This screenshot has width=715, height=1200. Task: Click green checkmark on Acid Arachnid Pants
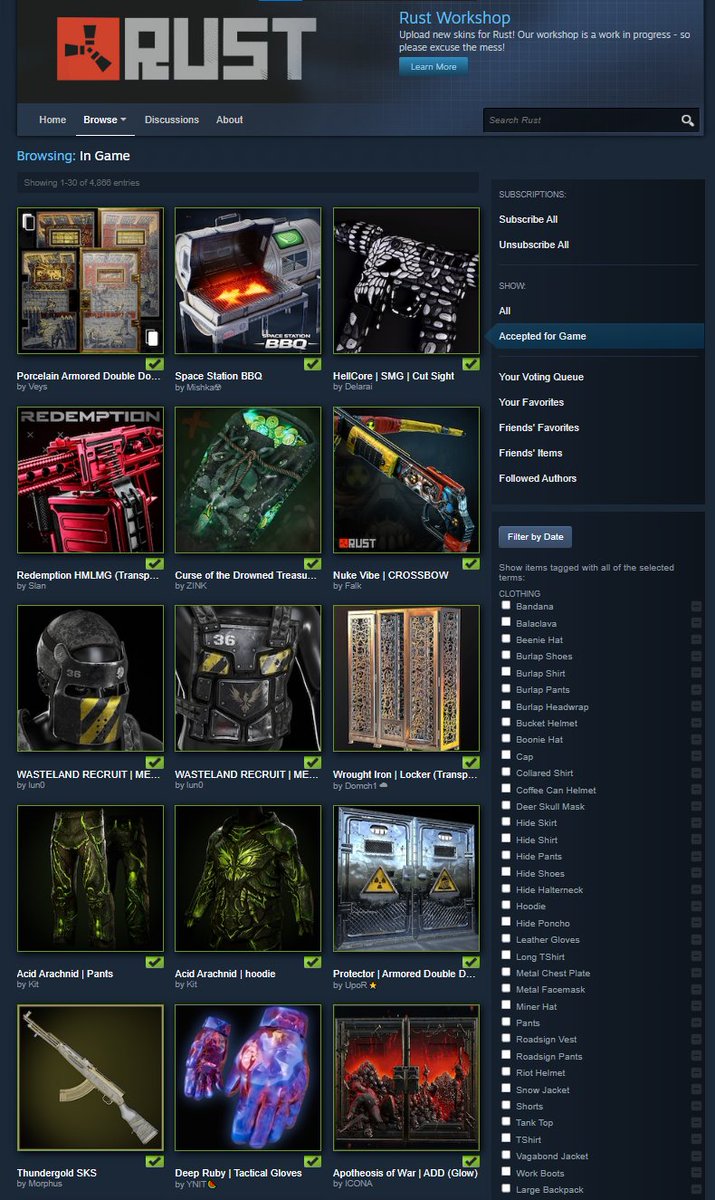tap(155, 961)
